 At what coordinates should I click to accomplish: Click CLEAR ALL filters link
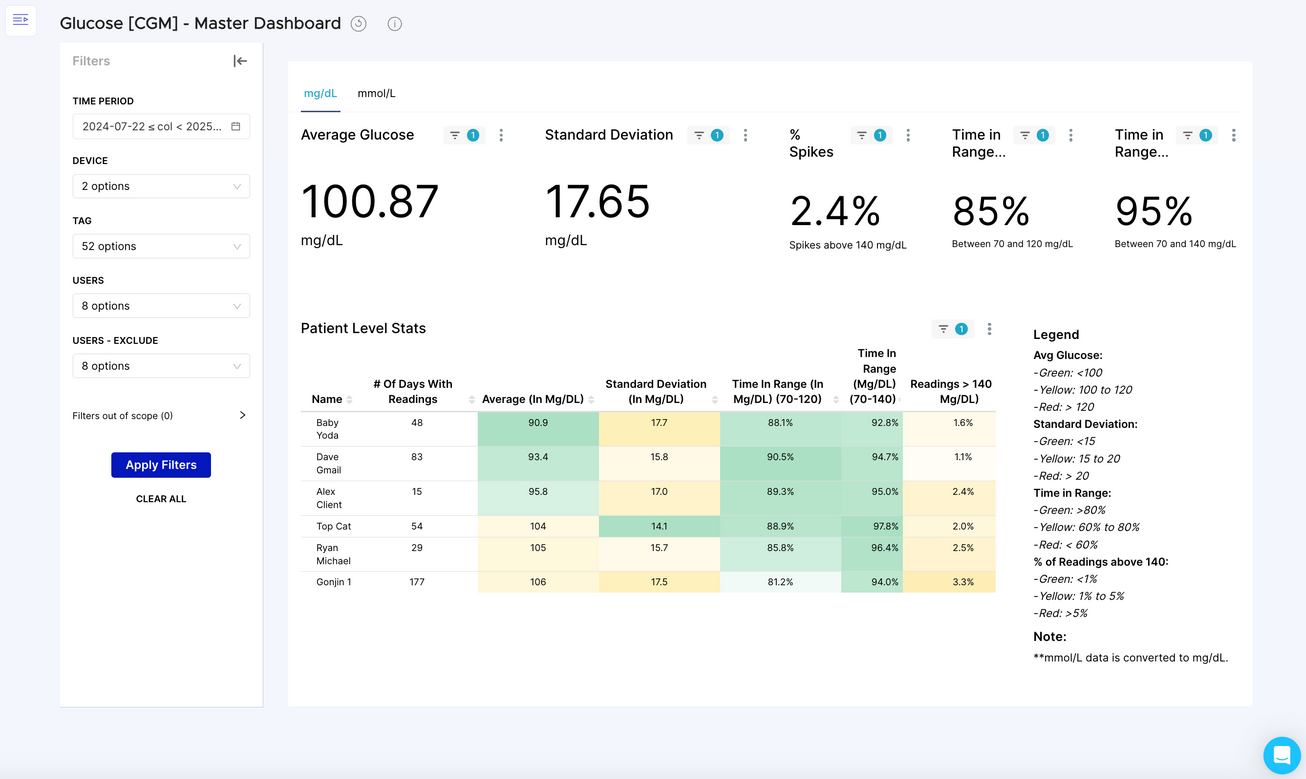click(x=161, y=499)
